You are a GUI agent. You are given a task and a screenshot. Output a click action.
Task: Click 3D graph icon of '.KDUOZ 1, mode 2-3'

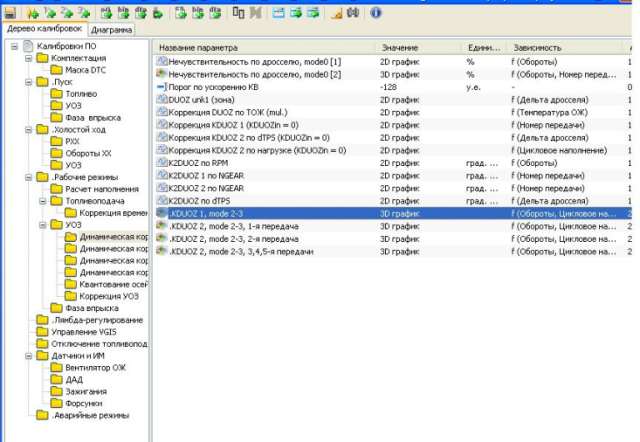(162, 213)
